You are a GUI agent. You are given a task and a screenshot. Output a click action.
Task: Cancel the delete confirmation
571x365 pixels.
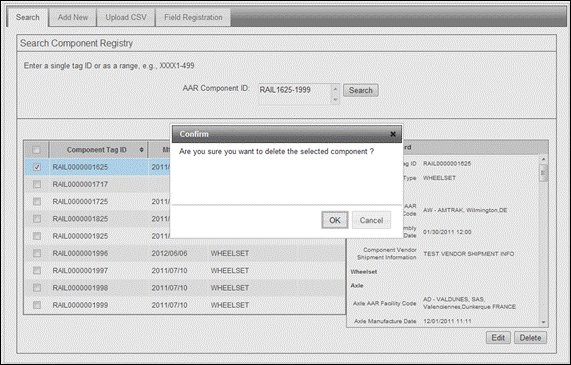coord(371,220)
